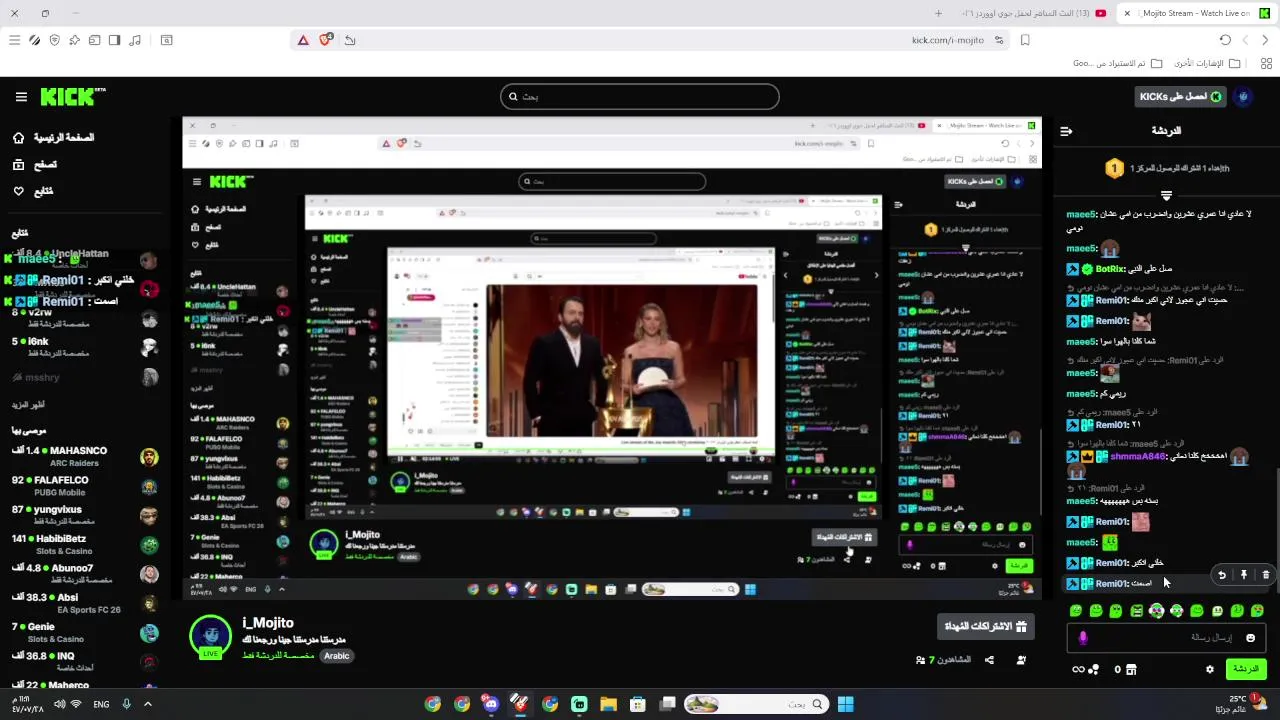This screenshot has width=1280, height=720.
Task: Open chat settings gear icon
Action: (x=1210, y=669)
